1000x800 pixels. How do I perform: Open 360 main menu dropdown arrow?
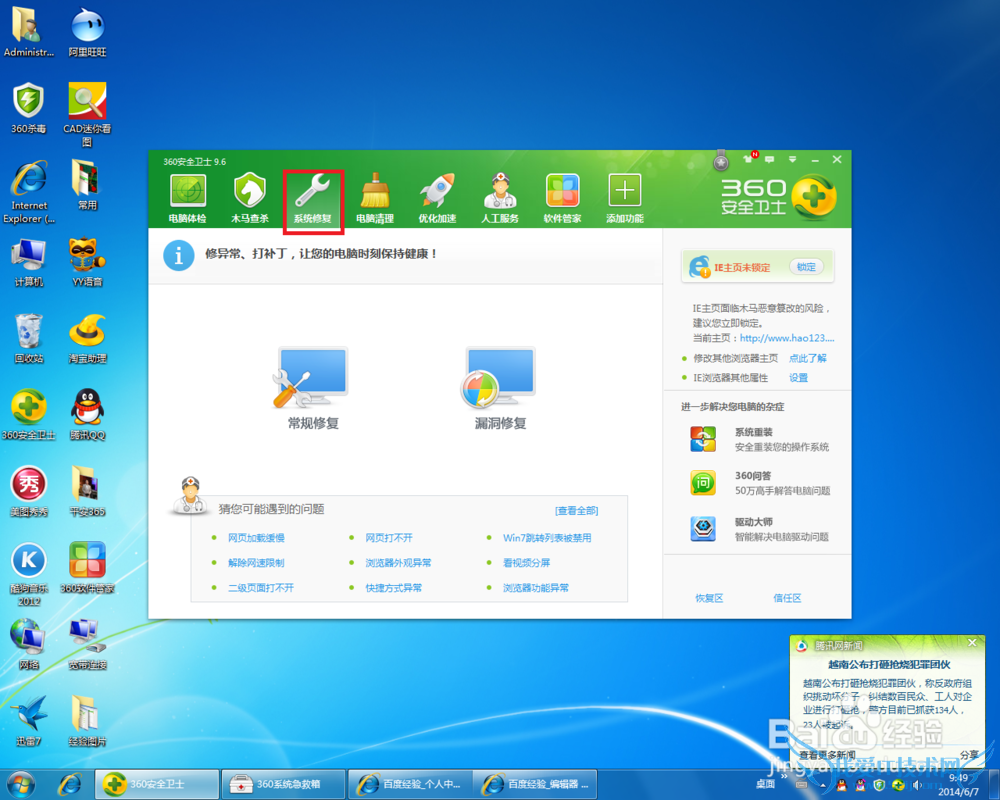(x=792, y=159)
